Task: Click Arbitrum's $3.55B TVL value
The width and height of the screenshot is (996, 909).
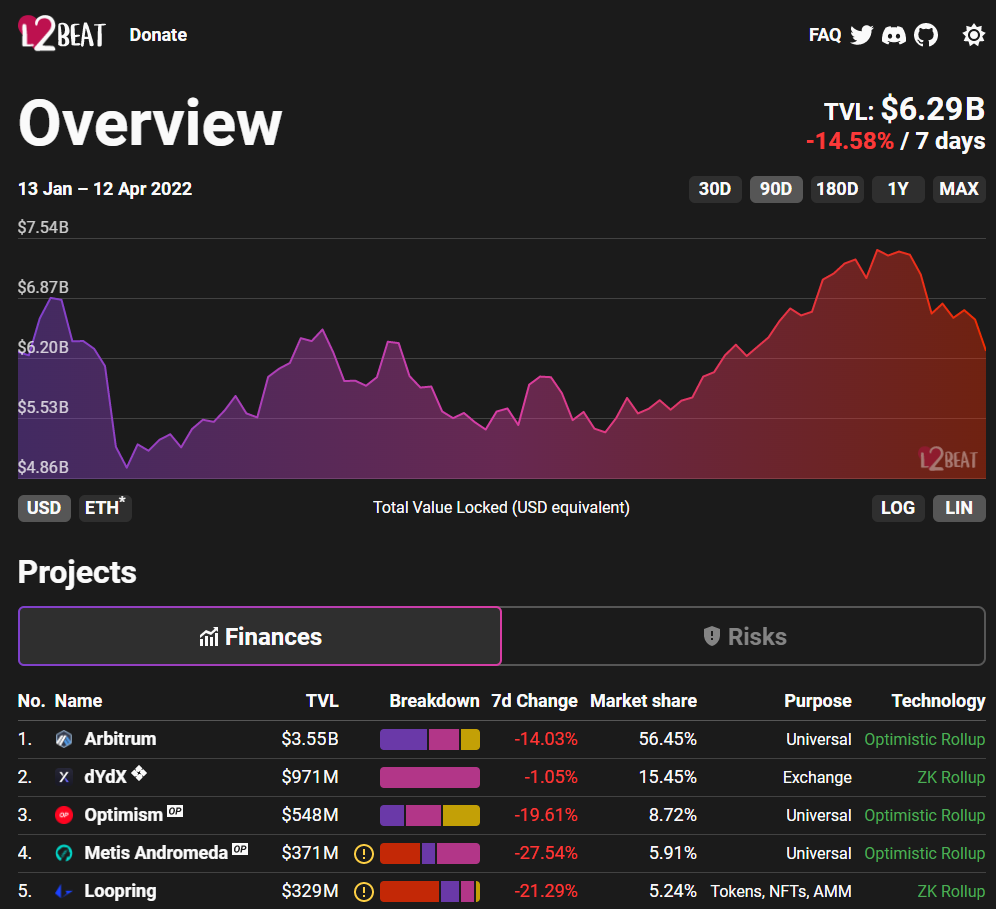Action: pyautogui.click(x=310, y=739)
